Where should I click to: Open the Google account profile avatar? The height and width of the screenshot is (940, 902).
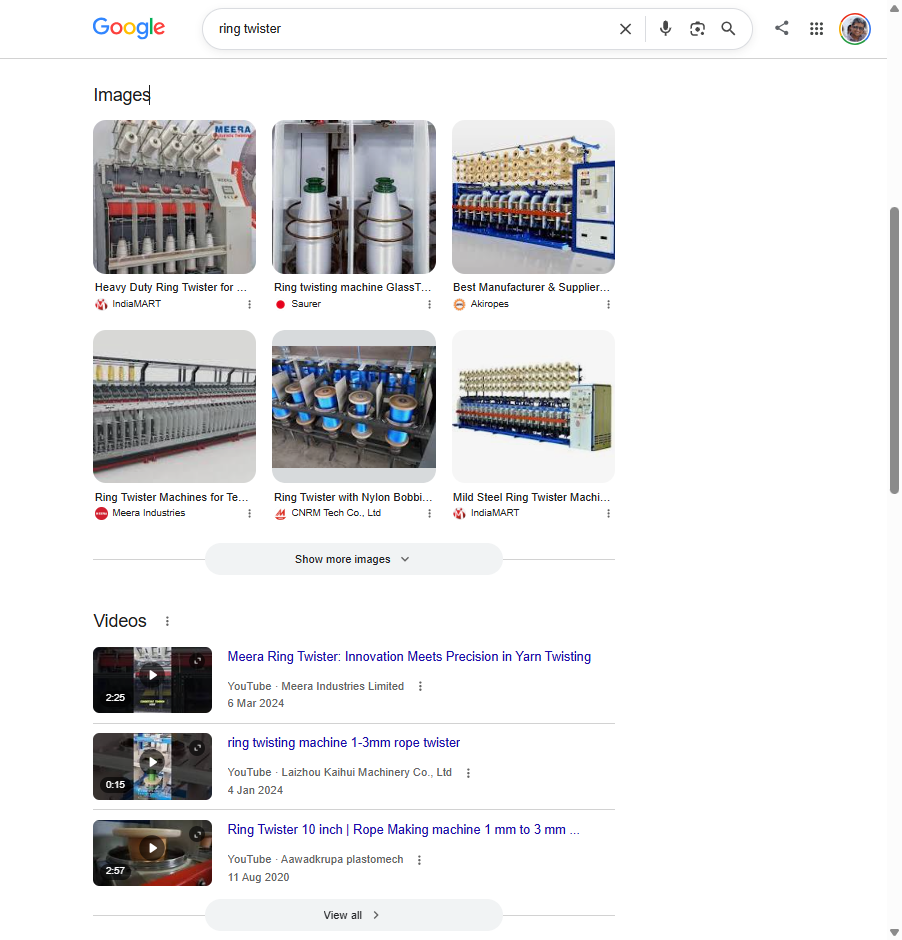[x=855, y=29]
